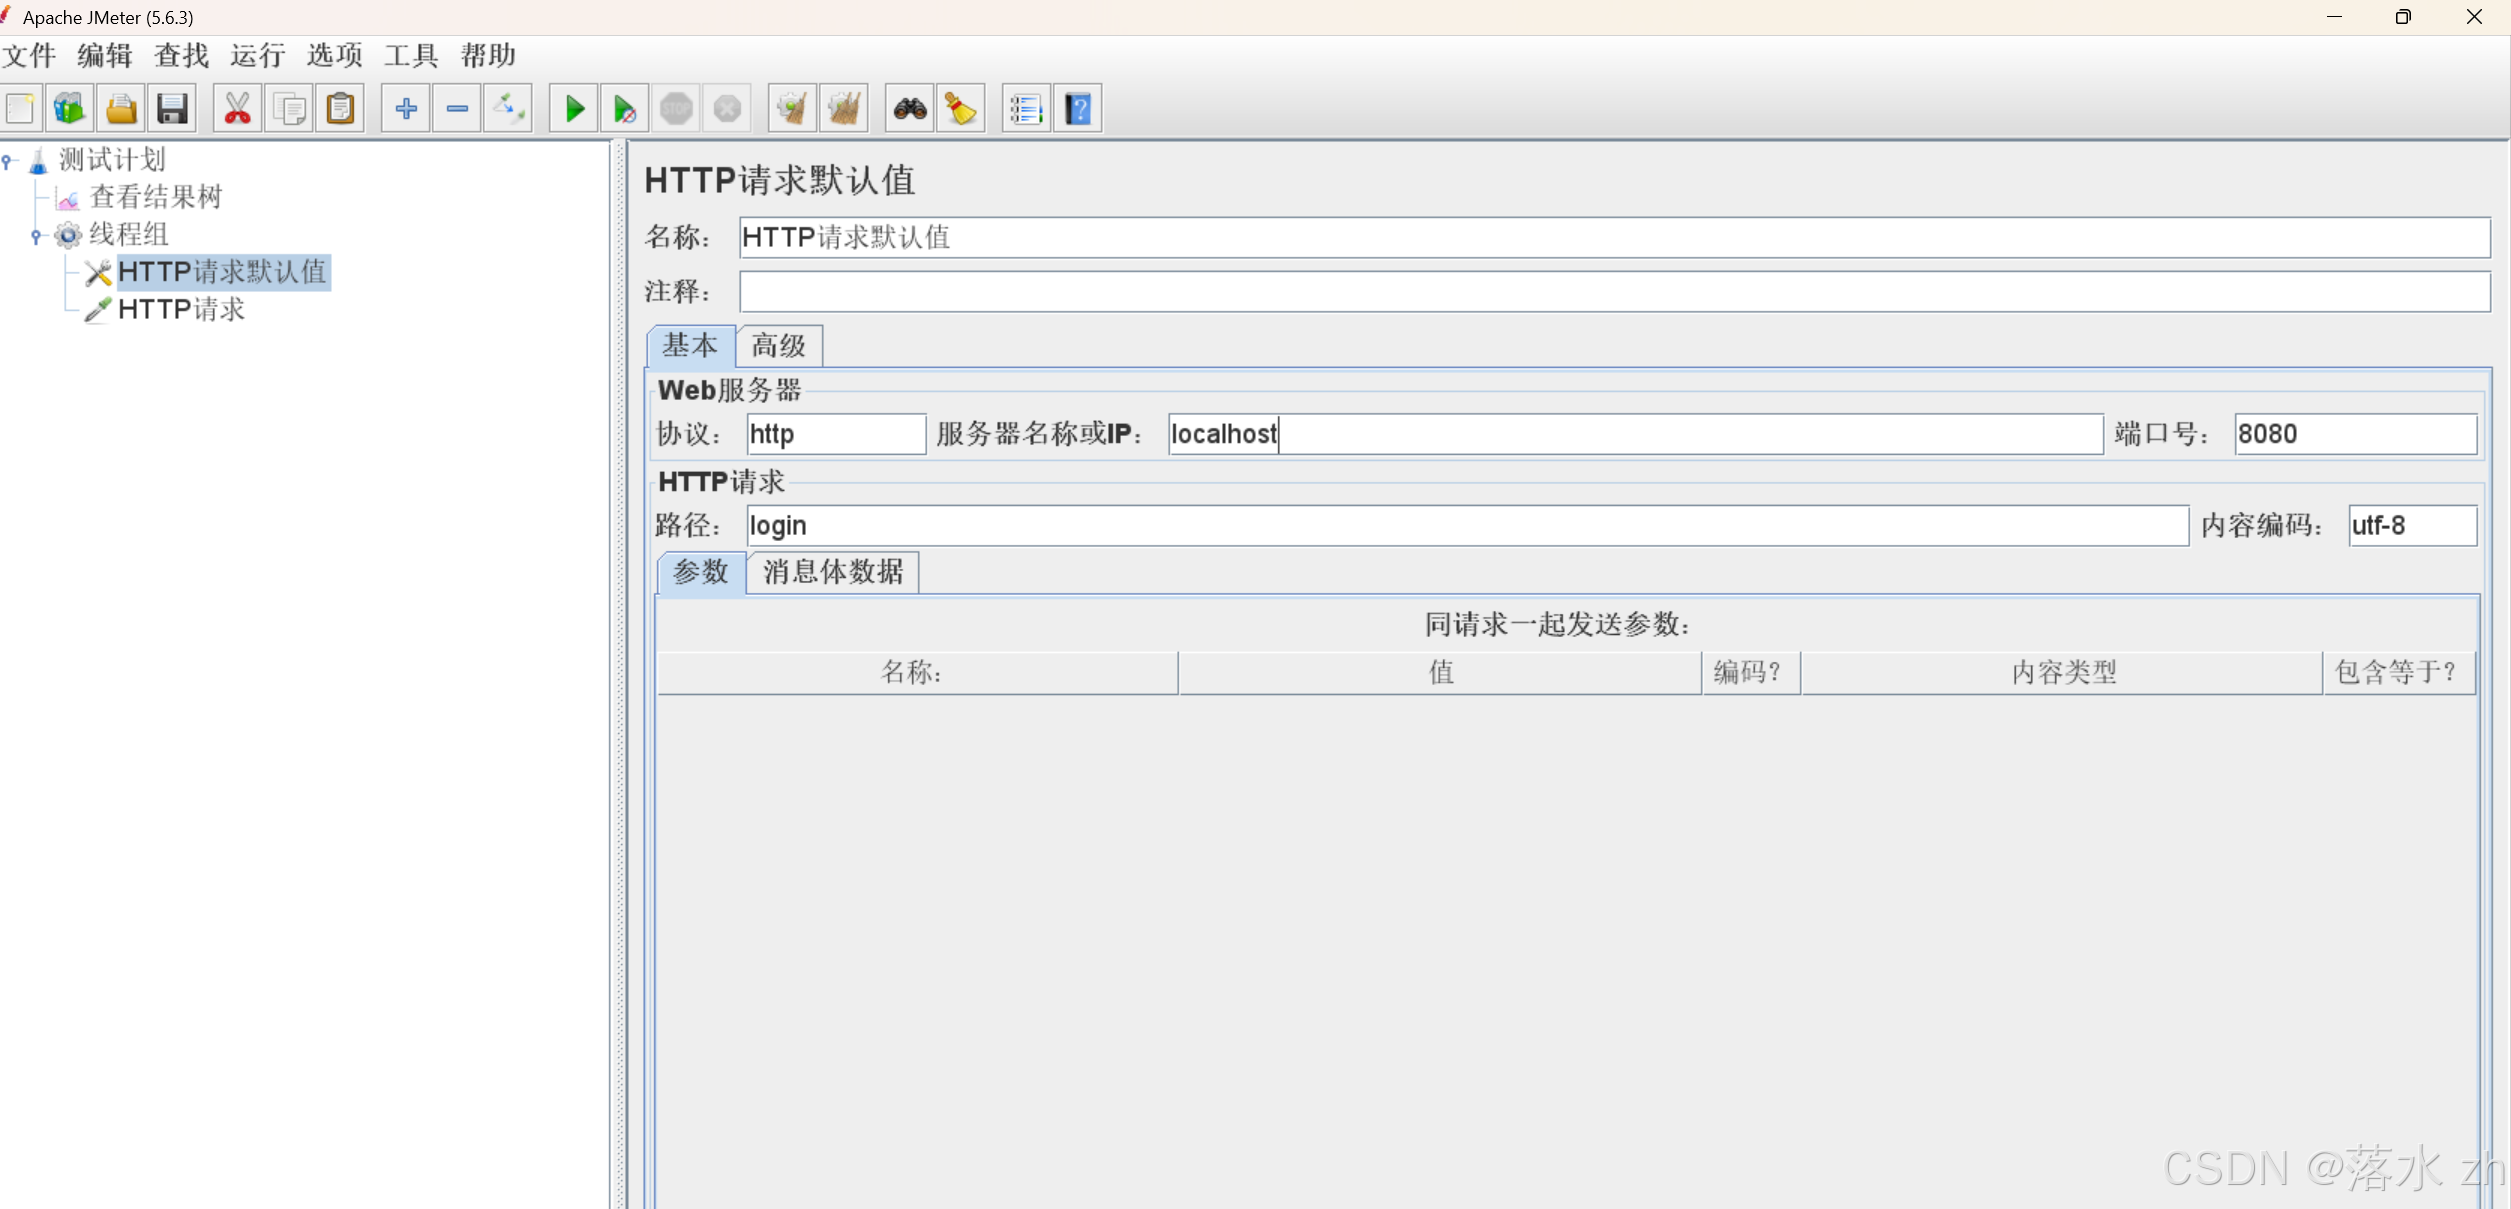Click the 协议 field containing http
The image size is (2511, 1209).
(836, 434)
